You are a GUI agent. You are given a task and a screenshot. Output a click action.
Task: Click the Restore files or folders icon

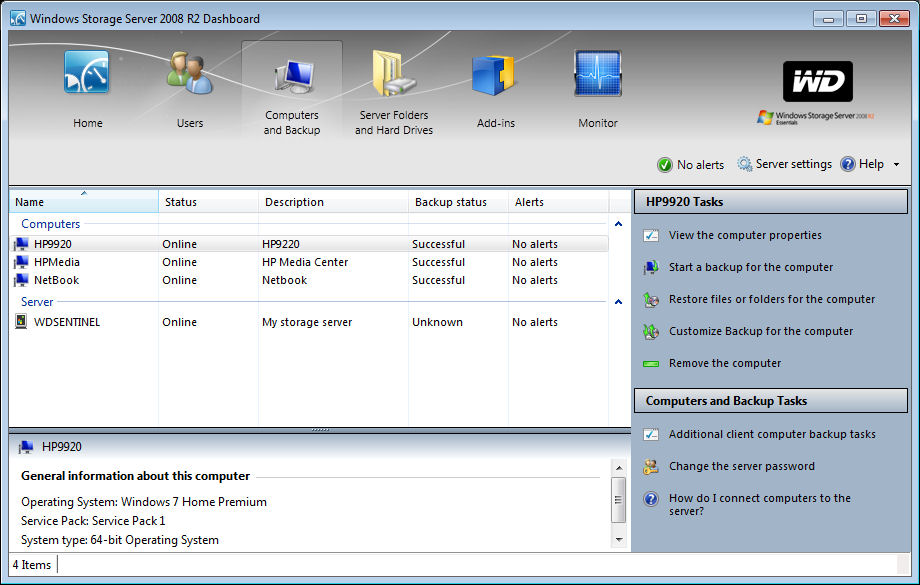tap(651, 299)
